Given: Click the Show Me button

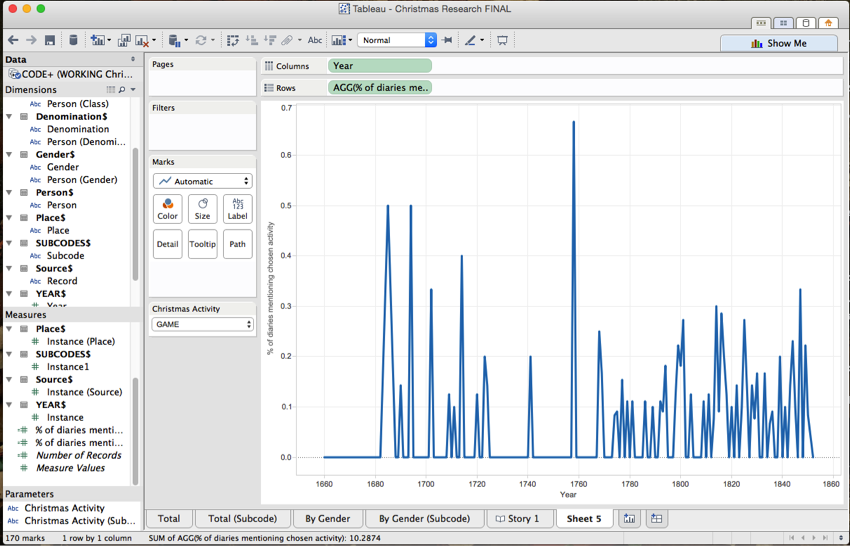Looking at the screenshot, I should (x=779, y=43).
